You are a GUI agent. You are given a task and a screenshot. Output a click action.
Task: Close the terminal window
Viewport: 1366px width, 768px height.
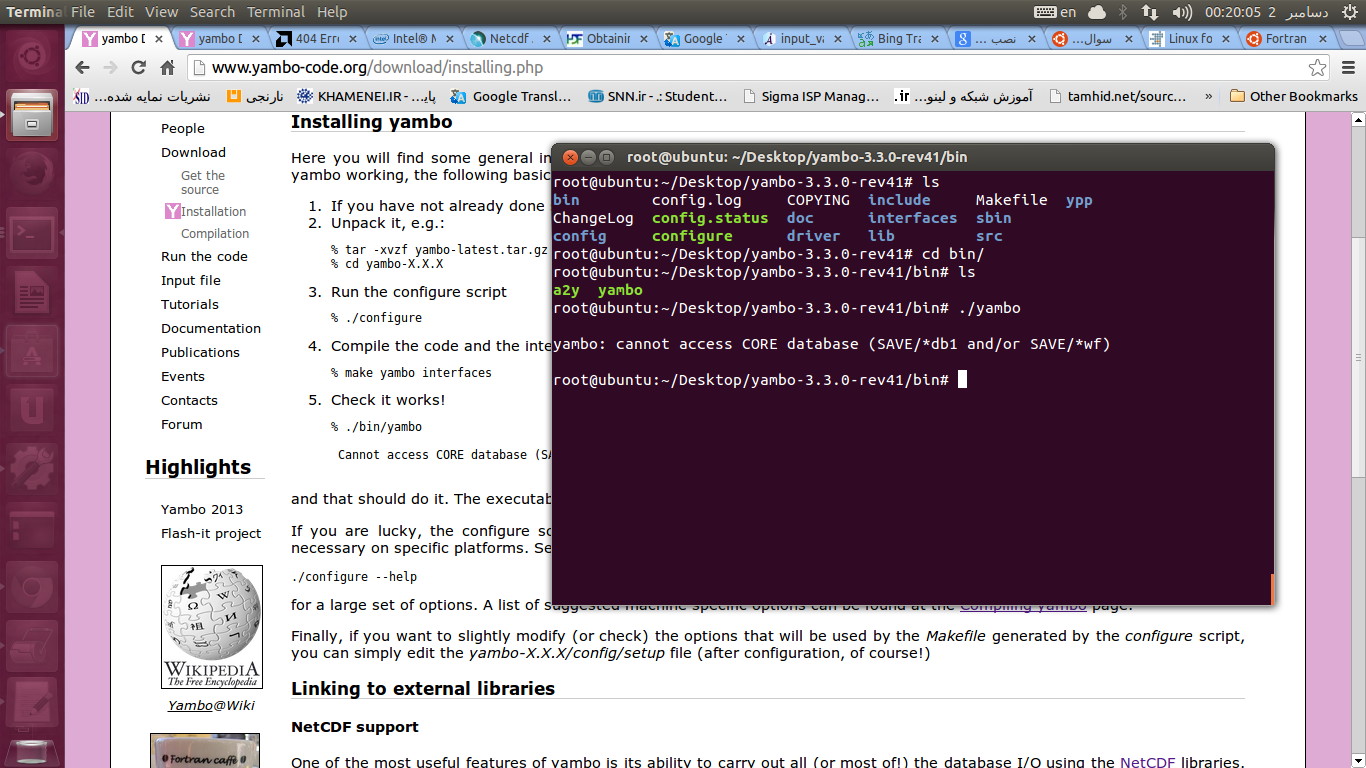(570, 157)
